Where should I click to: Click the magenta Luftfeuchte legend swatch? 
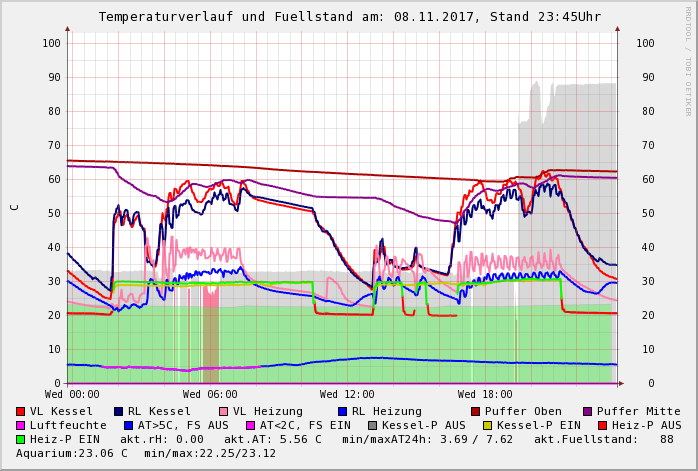[x=21, y=425]
